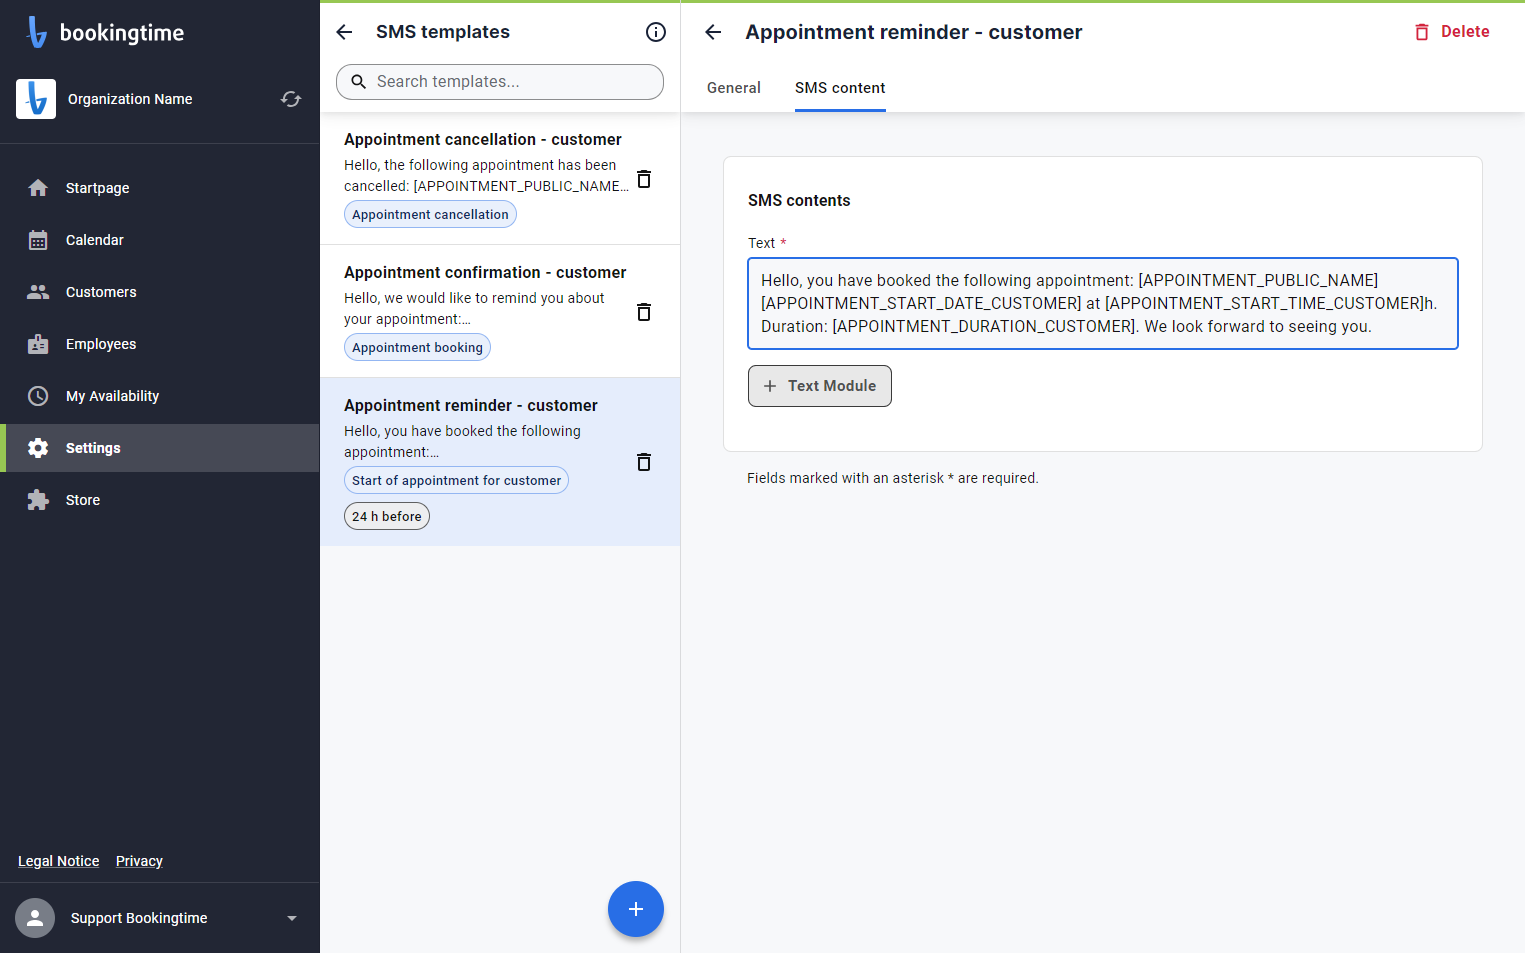Click the red Delete button

(1452, 32)
